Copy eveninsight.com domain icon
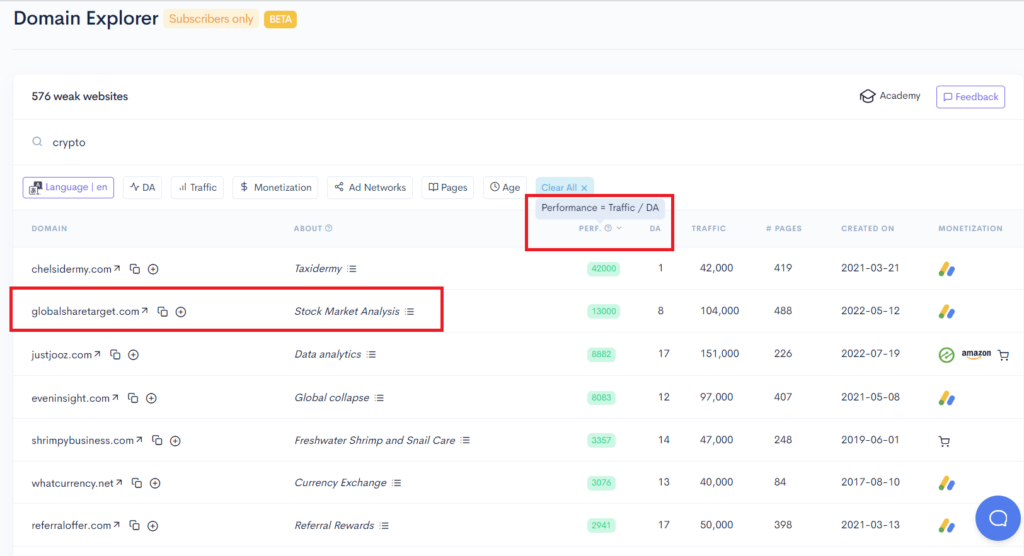This screenshot has width=1024, height=556. (133, 398)
